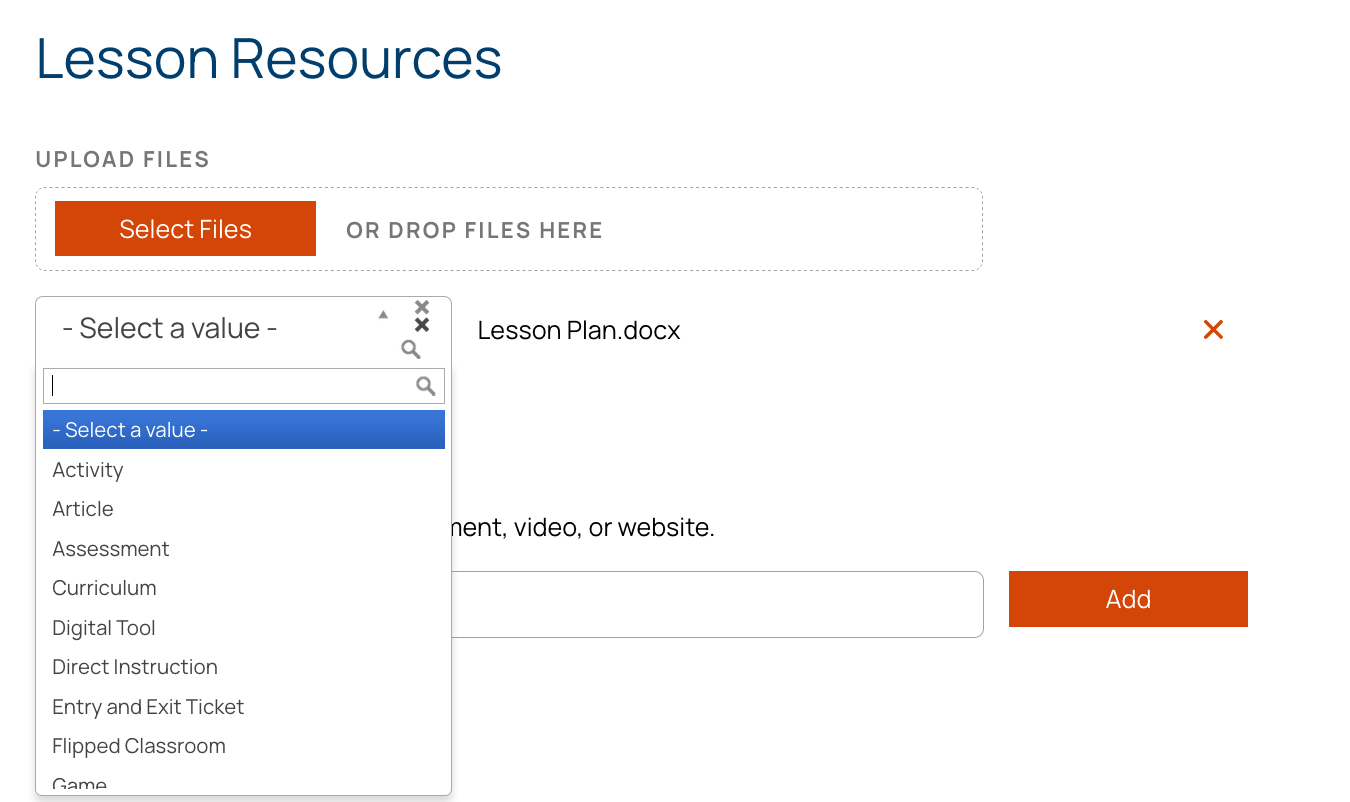The image size is (1350, 802).
Task: Pick the Assessment option
Action: [x=111, y=549]
